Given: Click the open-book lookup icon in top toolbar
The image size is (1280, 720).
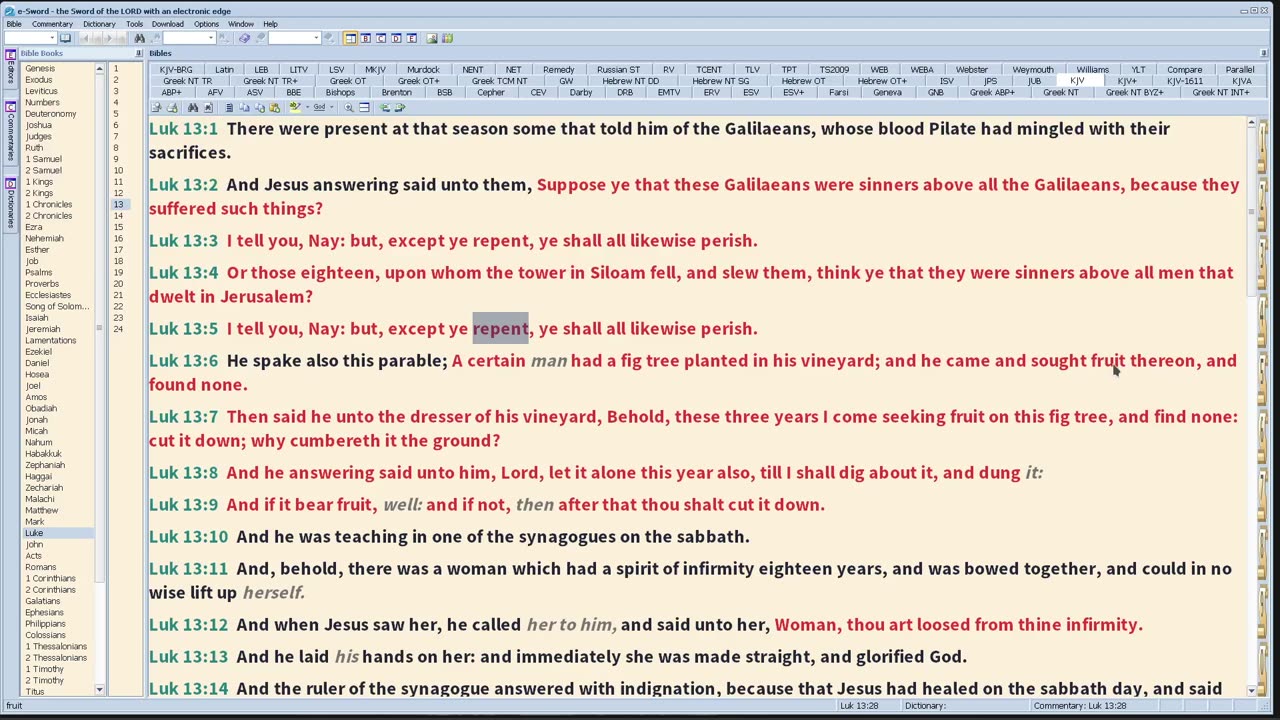Looking at the screenshot, I should coord(65,38).
